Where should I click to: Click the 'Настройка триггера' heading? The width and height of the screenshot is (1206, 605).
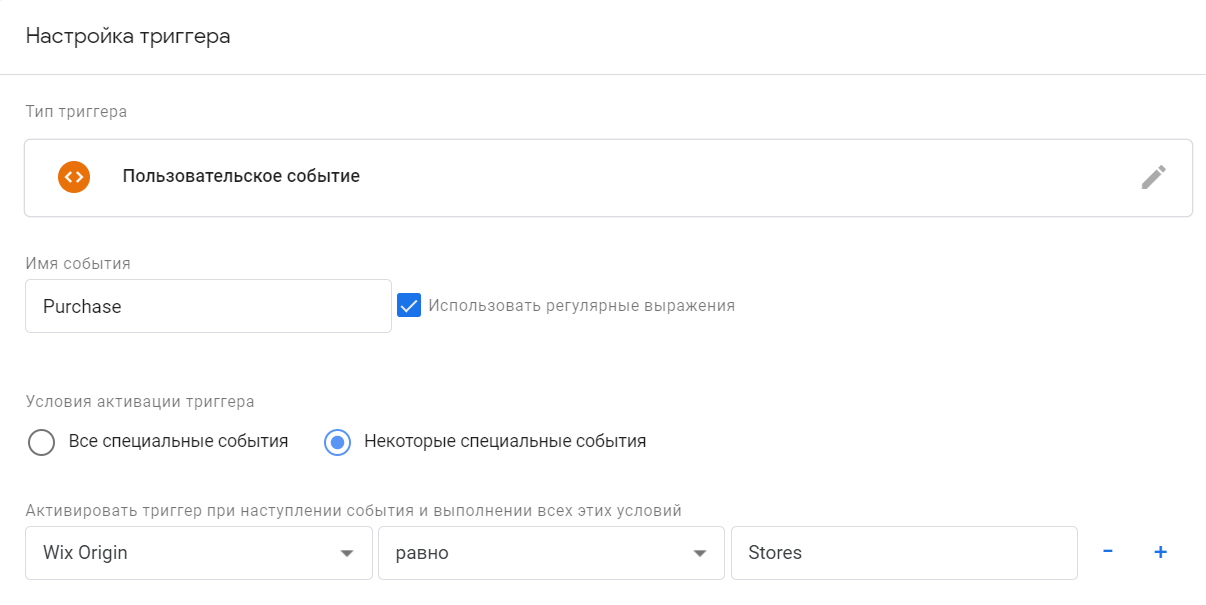128,37
